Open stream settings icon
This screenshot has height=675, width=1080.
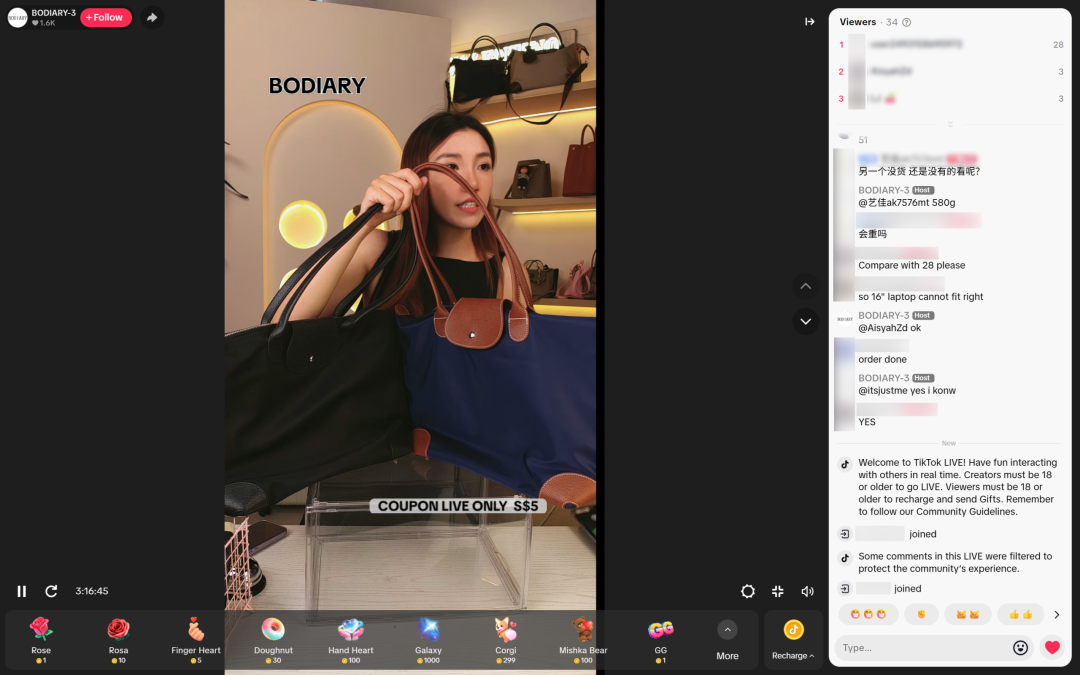click(748, 591)
